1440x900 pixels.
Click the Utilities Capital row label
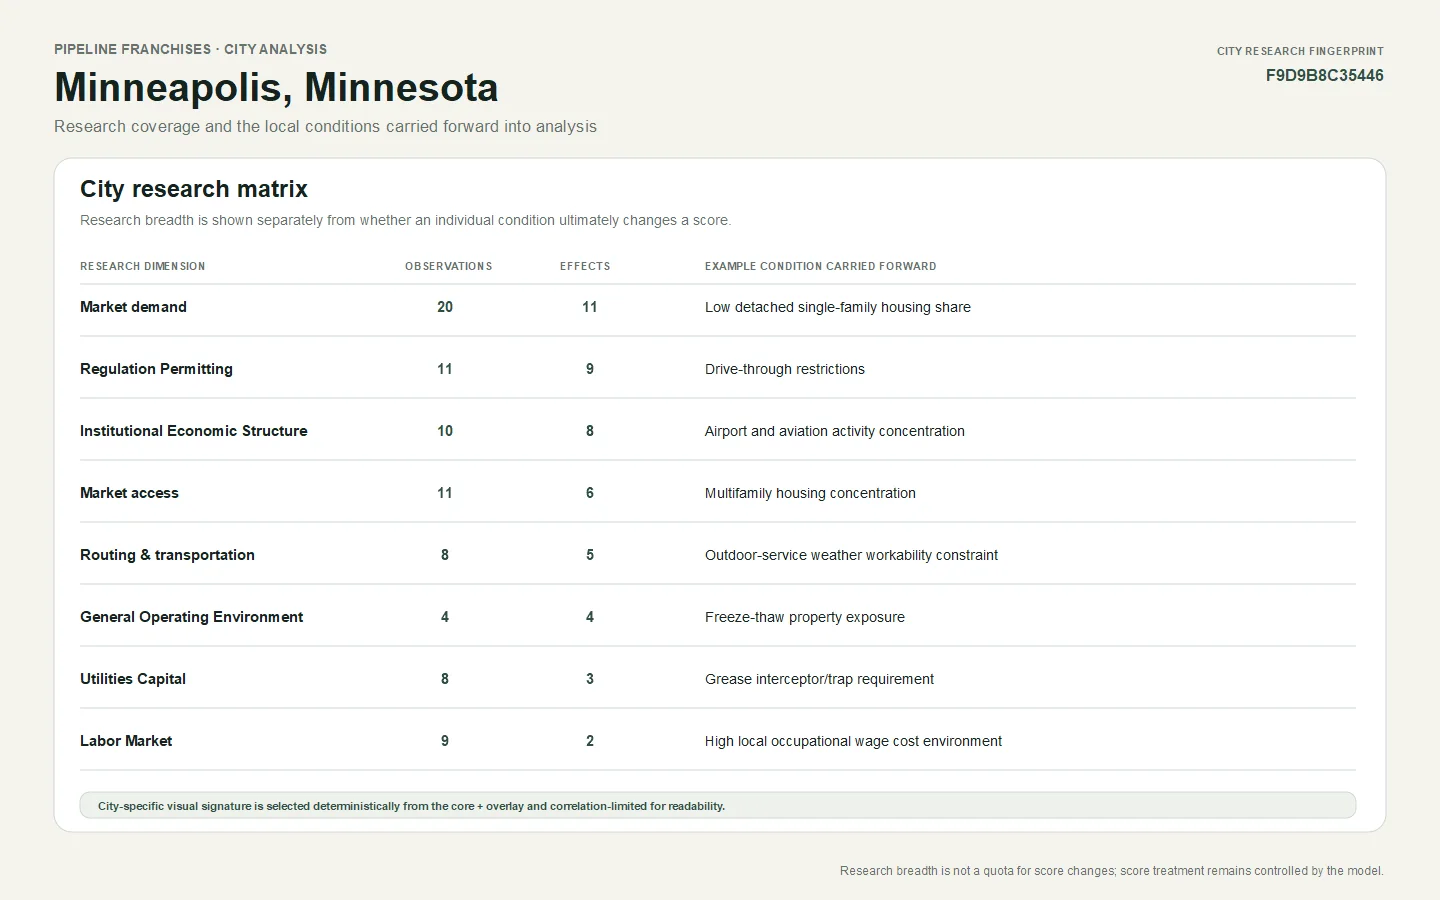[x=133, y=679]
